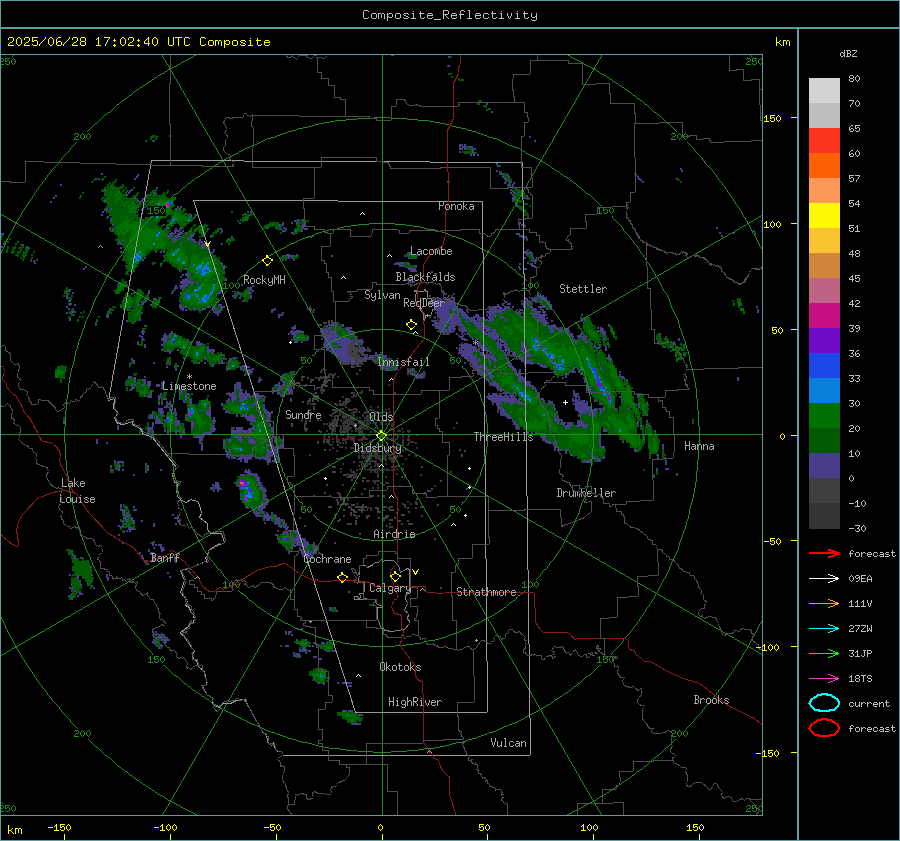Click the Airdrie label
This screenshot has height=841, width=900.
click(x=394, y=534)
